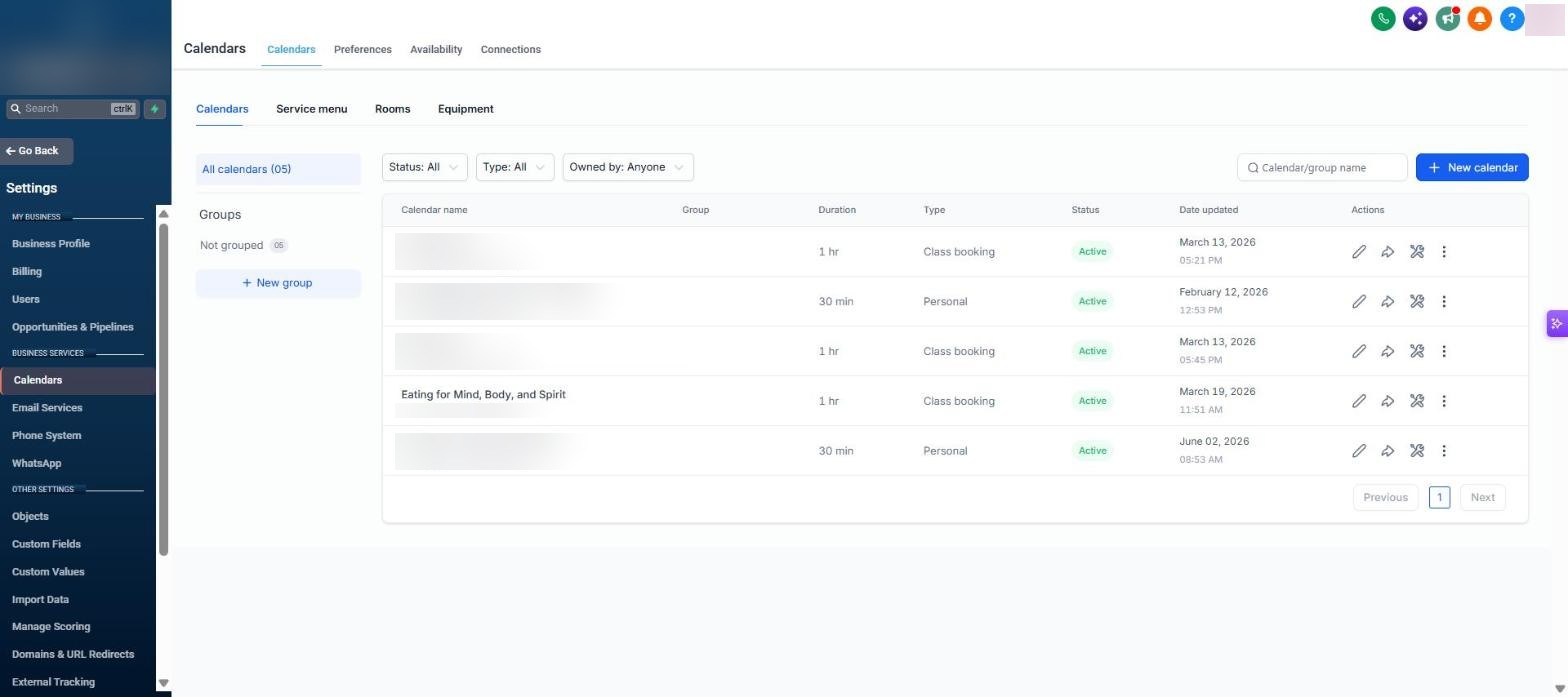Image resolution: width=1568 pixels, height=697 pixels.
Task: Click the purple side widget icon
Action: click(x=1557, y=323)
